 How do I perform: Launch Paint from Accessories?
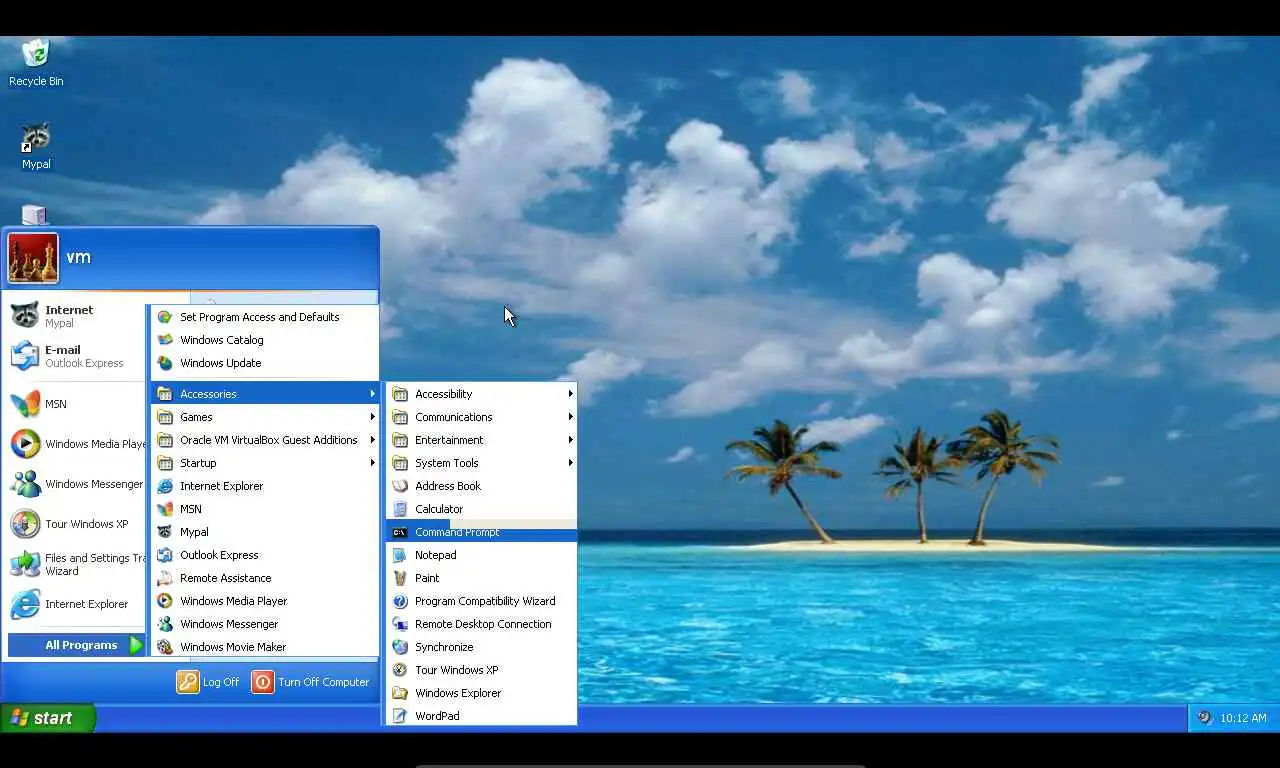tap(482, 578)
